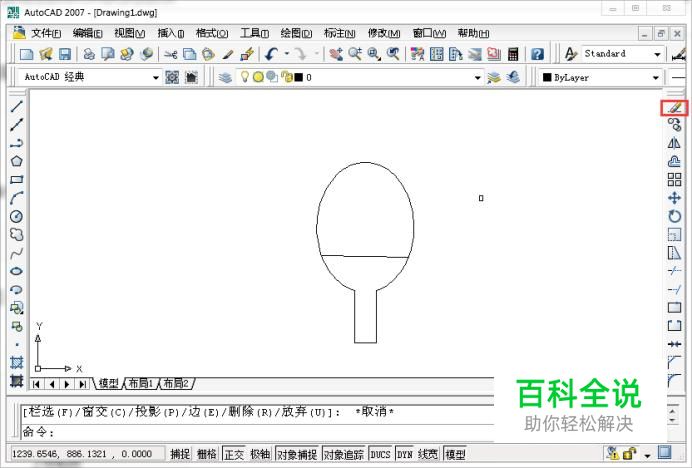
Task: Click the Match Properties brush icon
Action: coord(228,54)
